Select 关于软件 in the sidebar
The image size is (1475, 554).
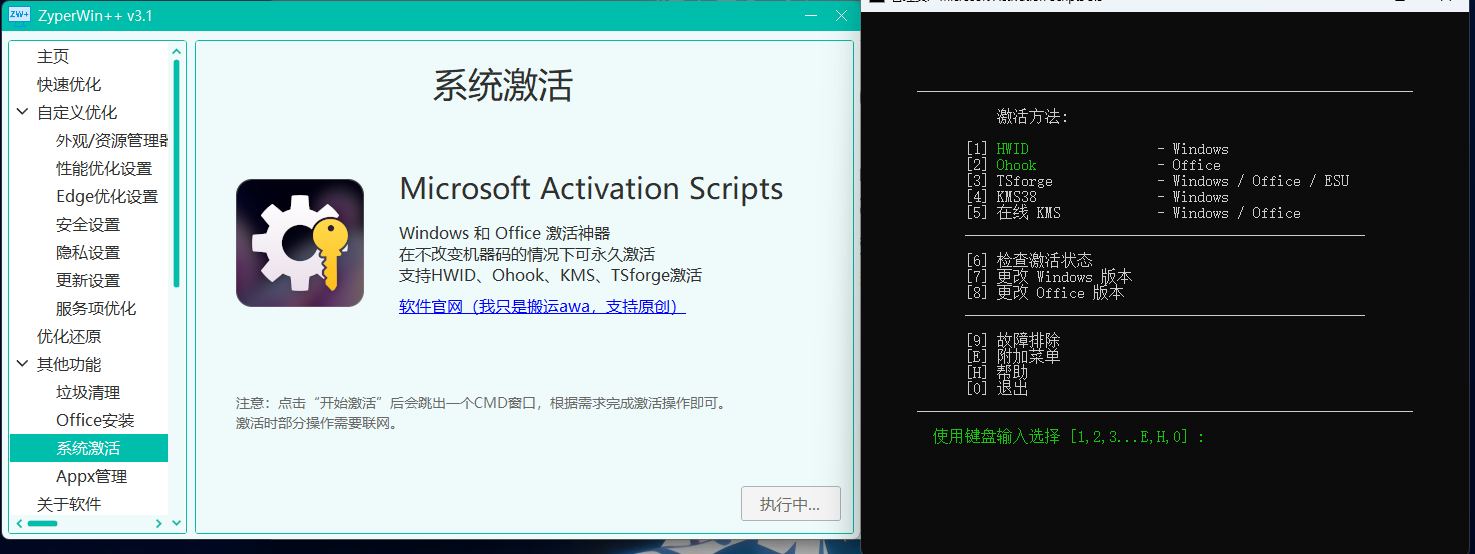69,505
